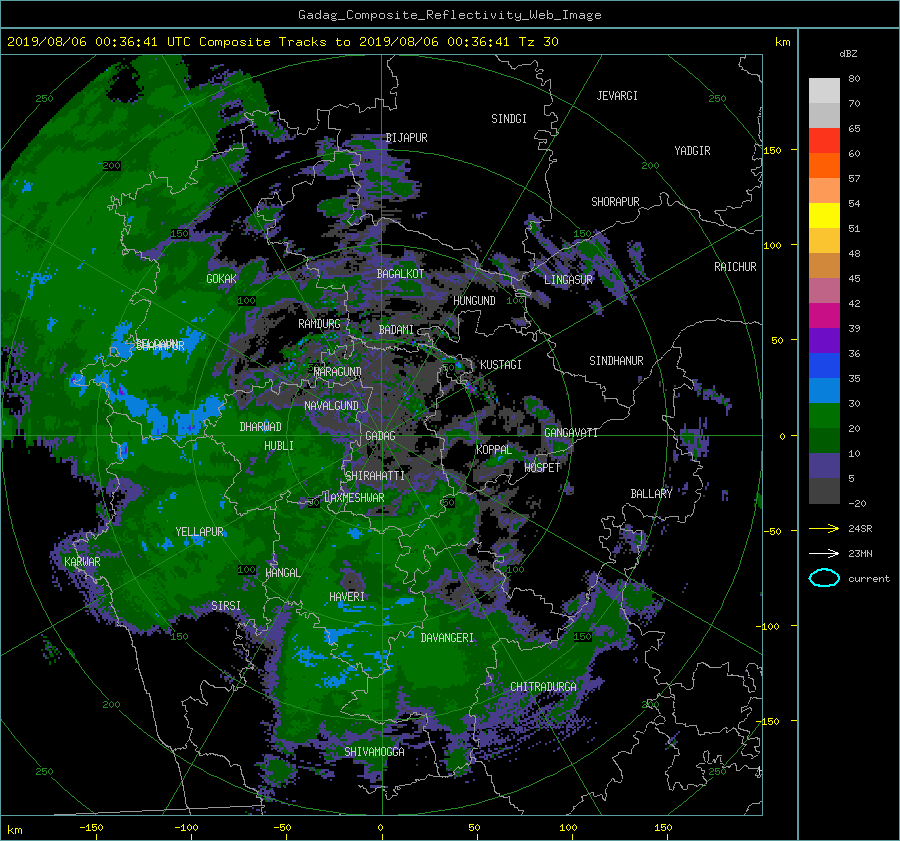Viewport: 900px width, 841px height.
Task: Click the grey -20 to 5 dBZ swatch
Action: 824,491
